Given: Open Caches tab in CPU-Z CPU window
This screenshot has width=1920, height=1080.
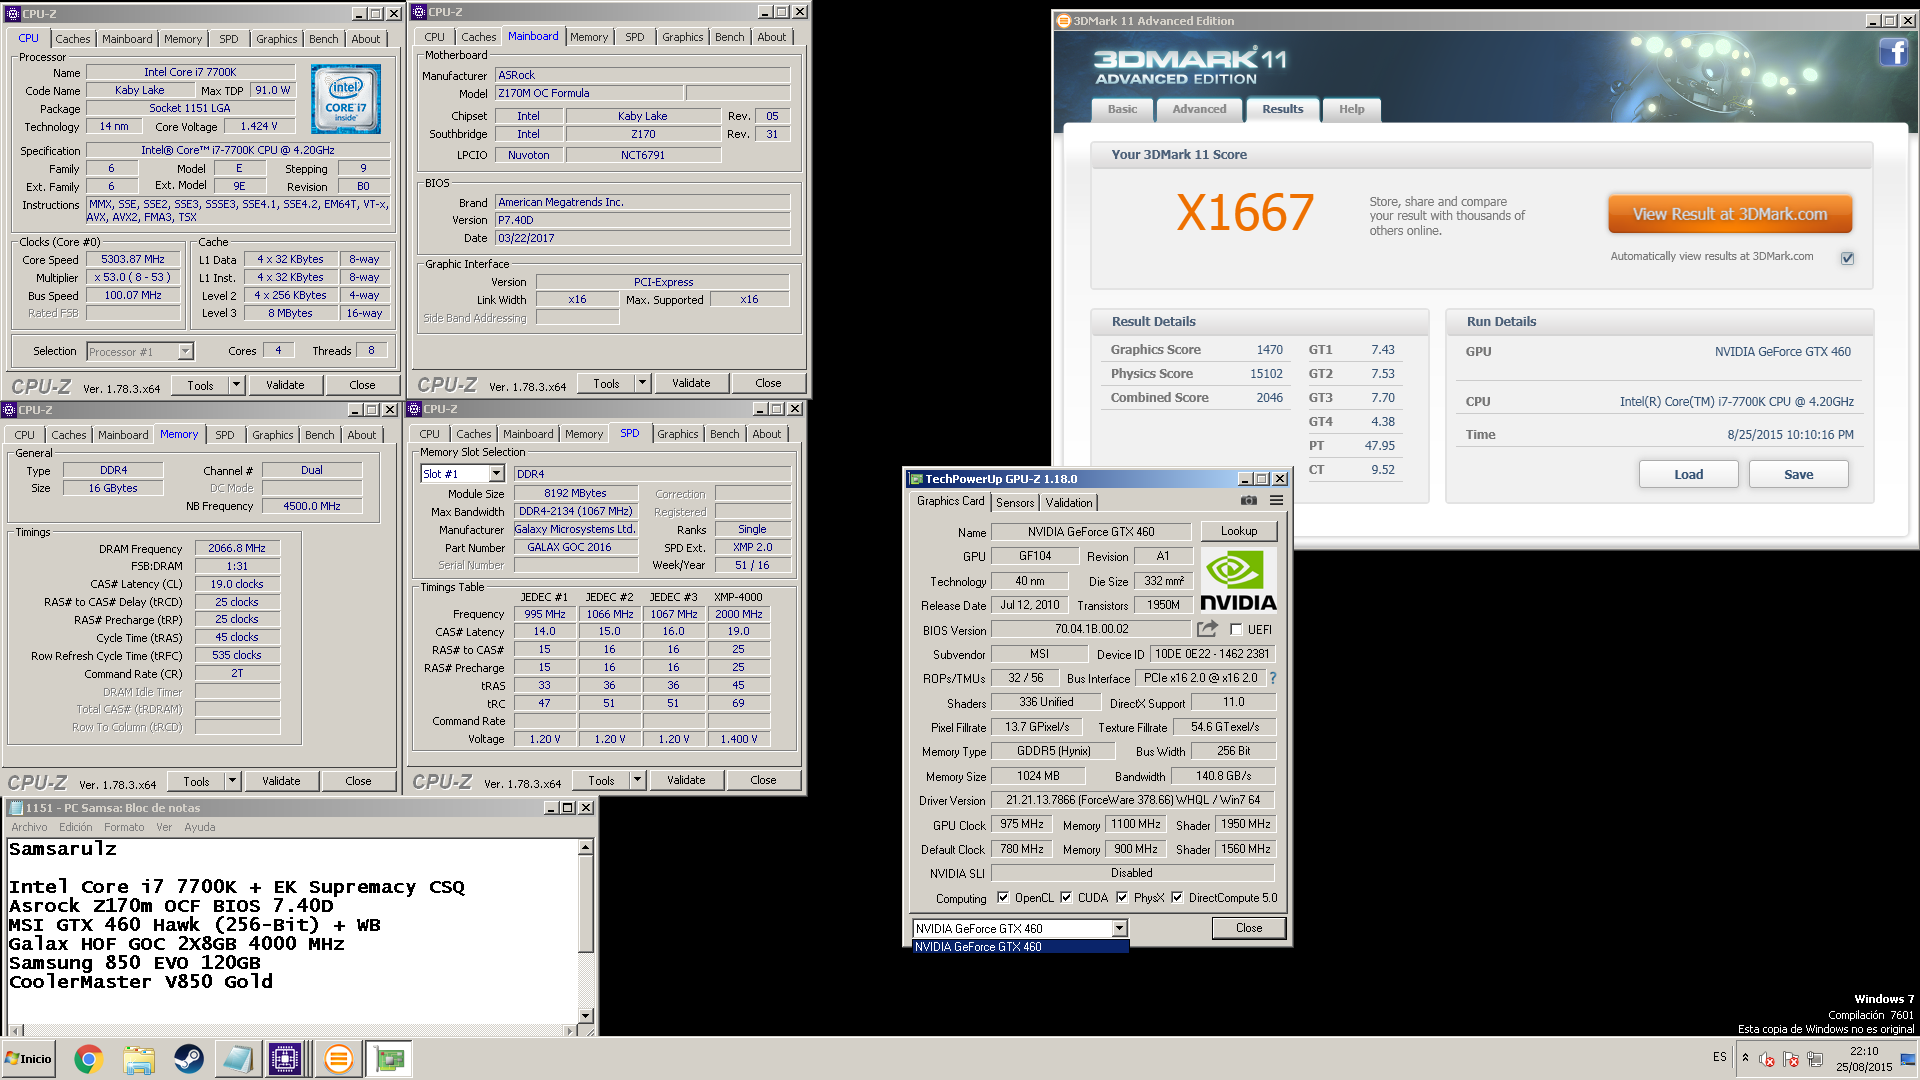Looking at the screenshot, I should point(72,39).
